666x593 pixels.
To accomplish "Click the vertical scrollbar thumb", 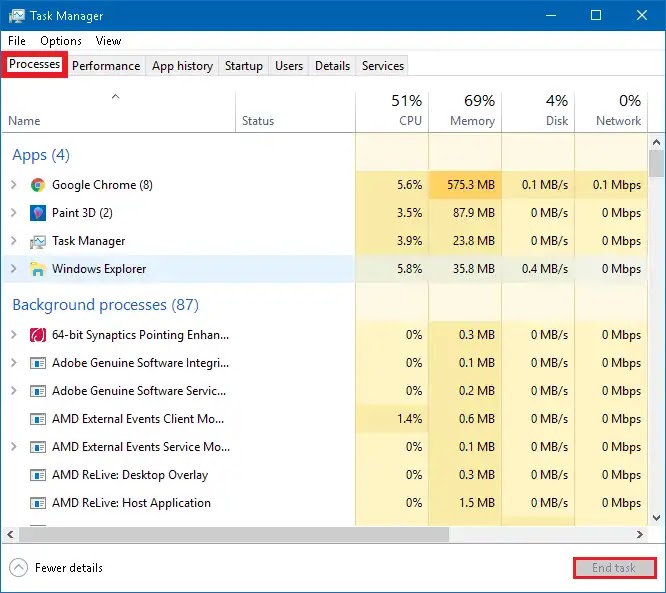I will tap(656, 163).
